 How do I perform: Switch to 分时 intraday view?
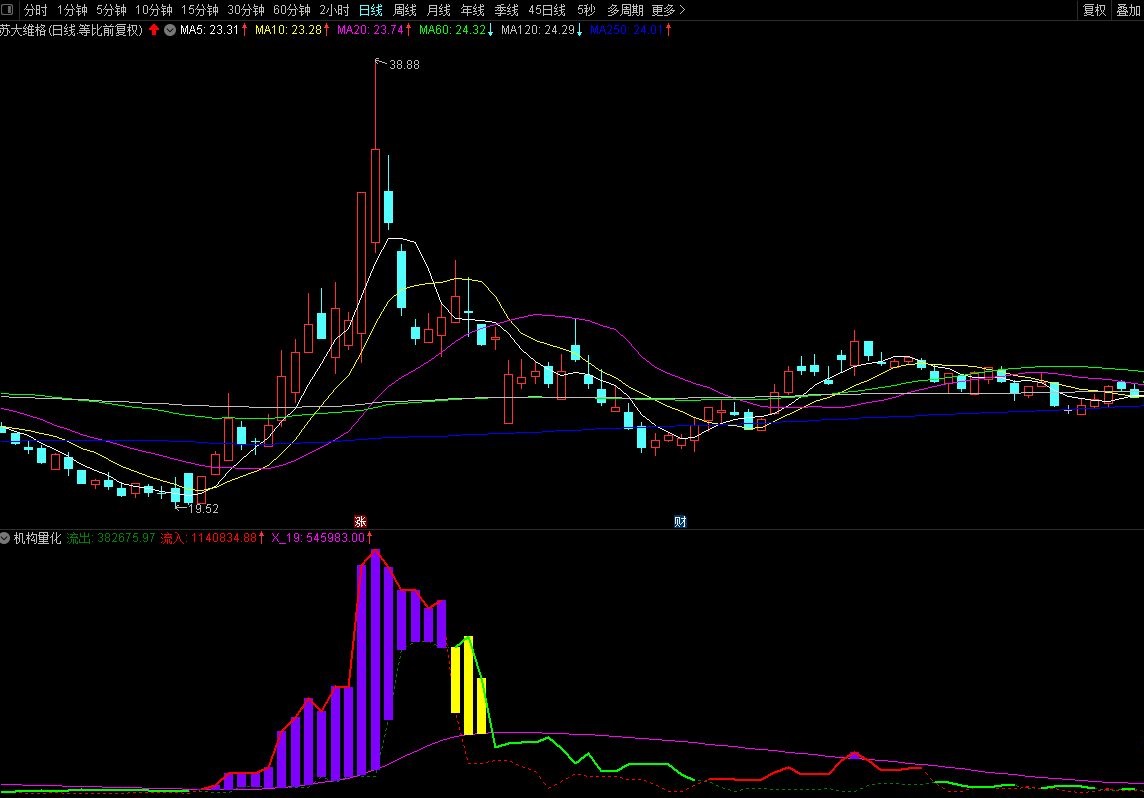click(x=36, y=10)
